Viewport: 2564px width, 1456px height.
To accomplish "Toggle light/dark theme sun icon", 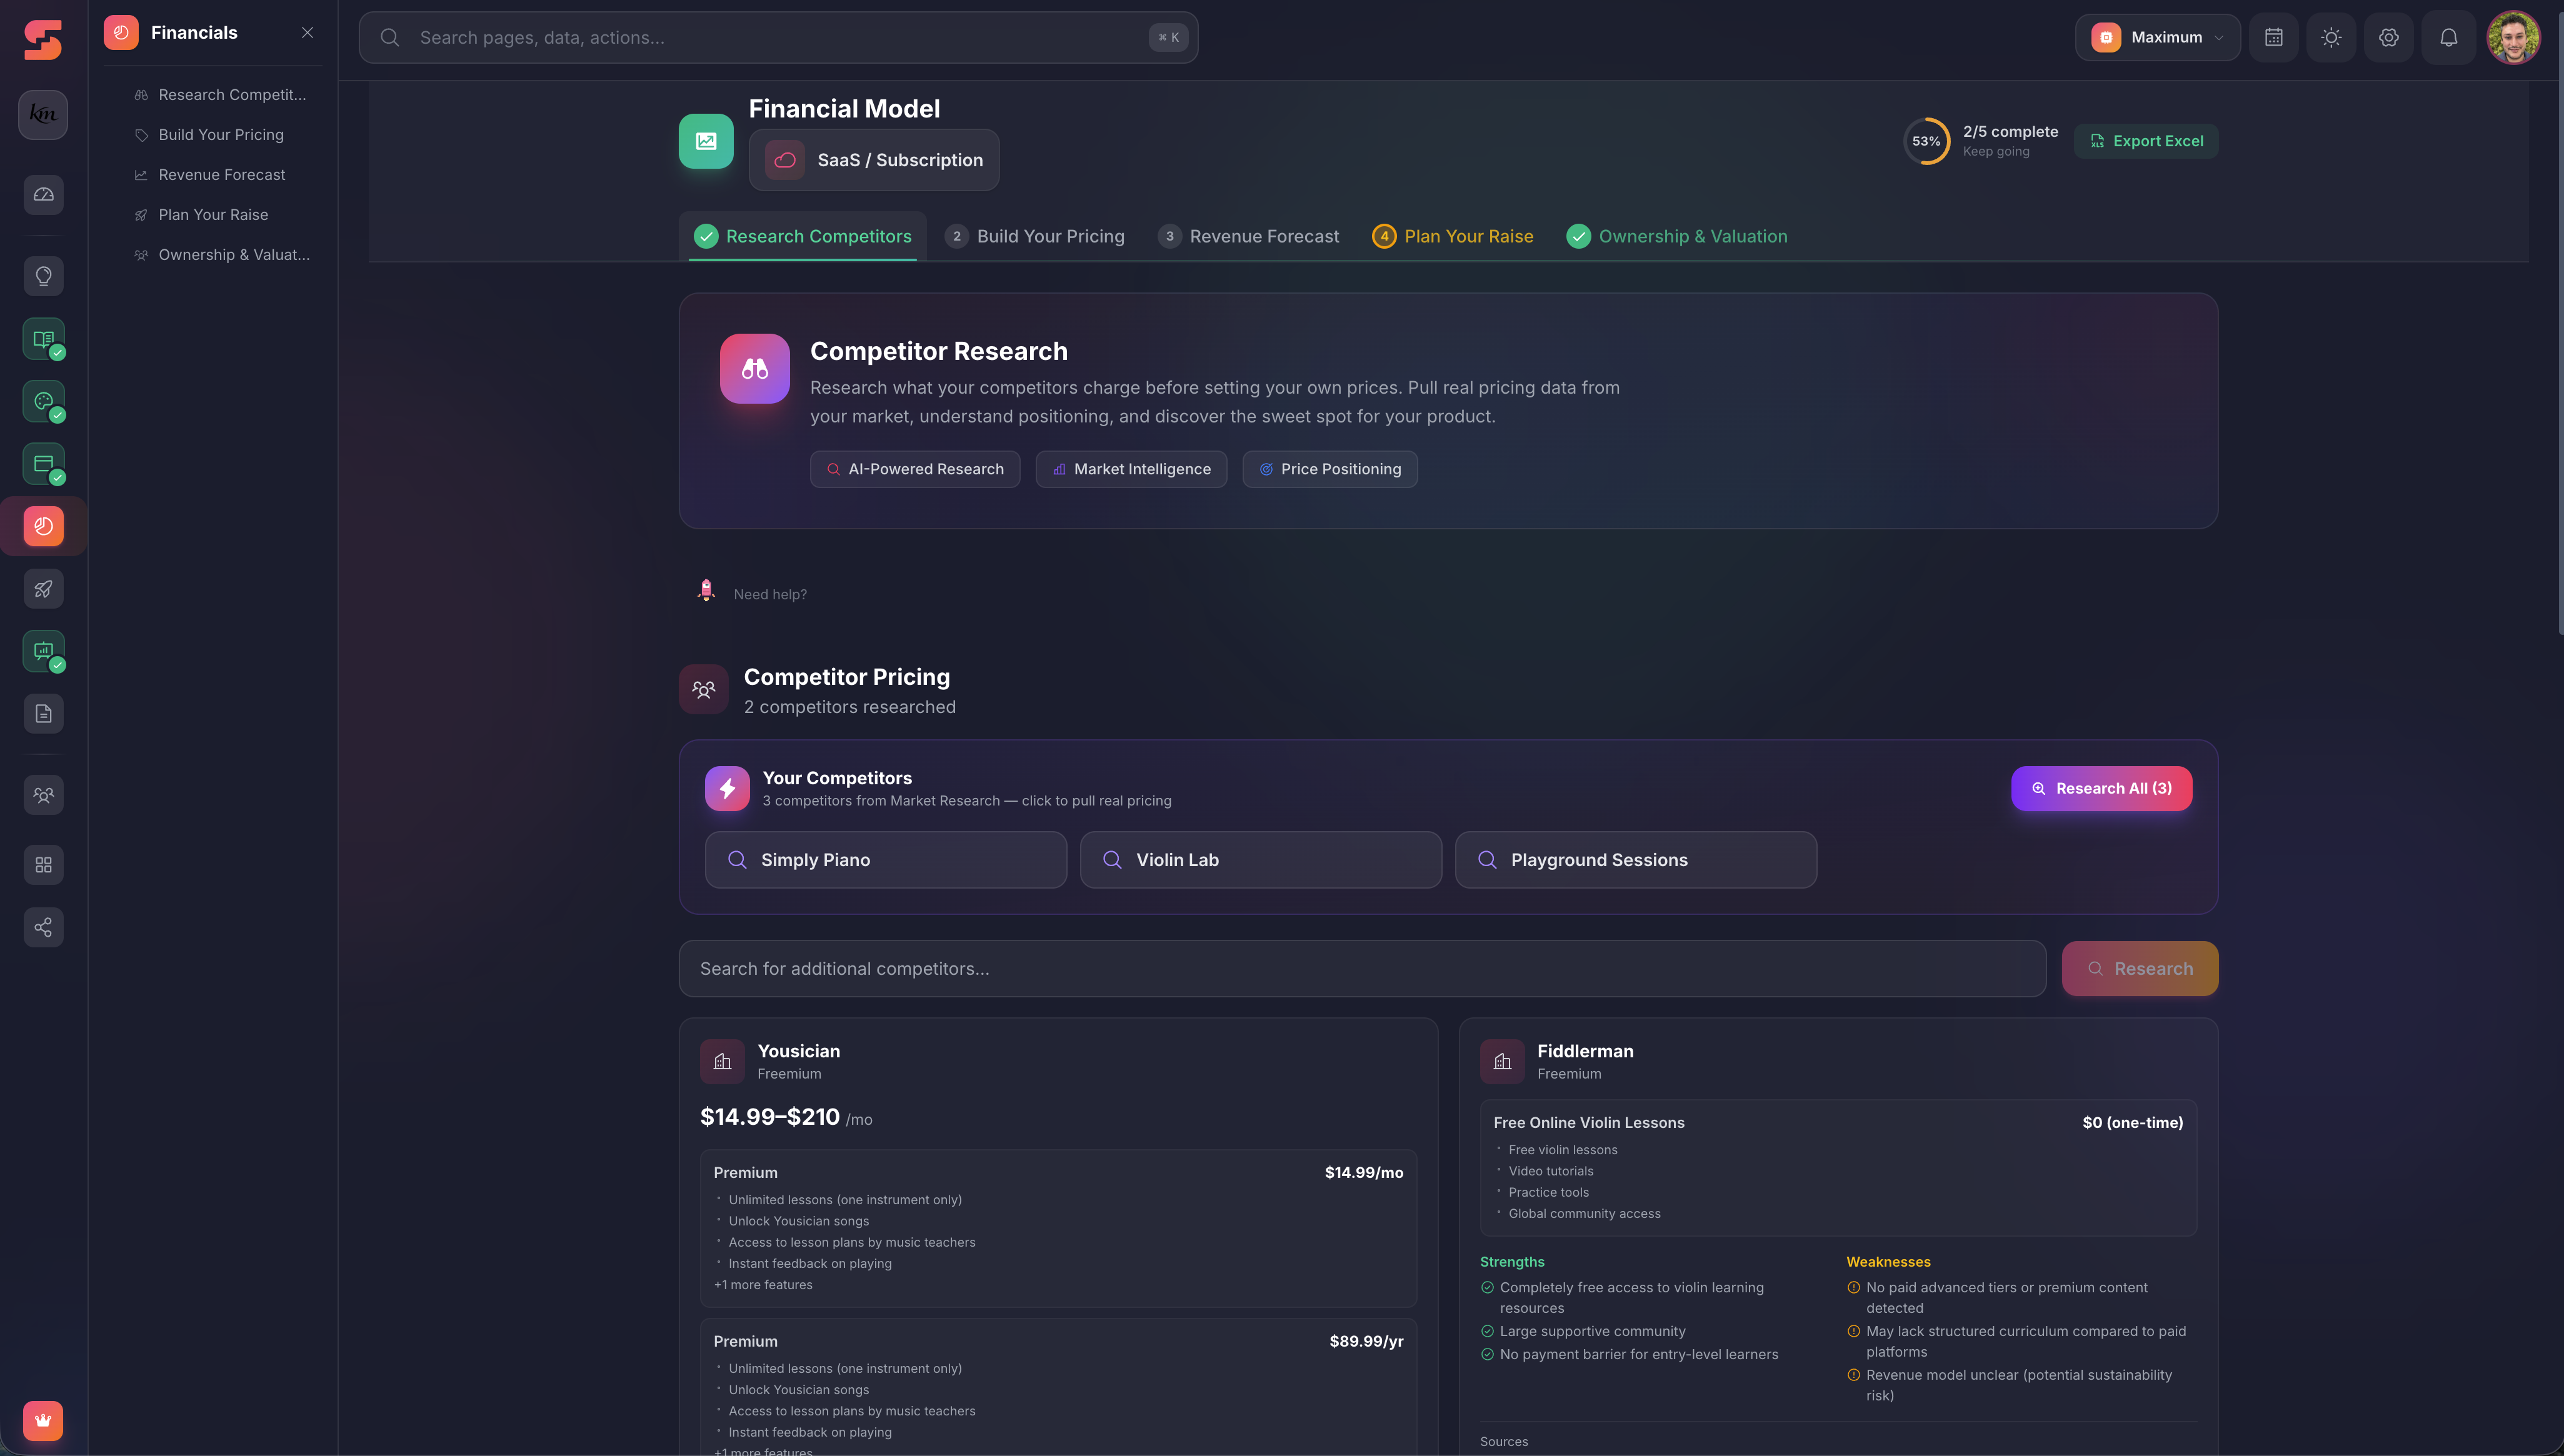I will (2331, 37).
